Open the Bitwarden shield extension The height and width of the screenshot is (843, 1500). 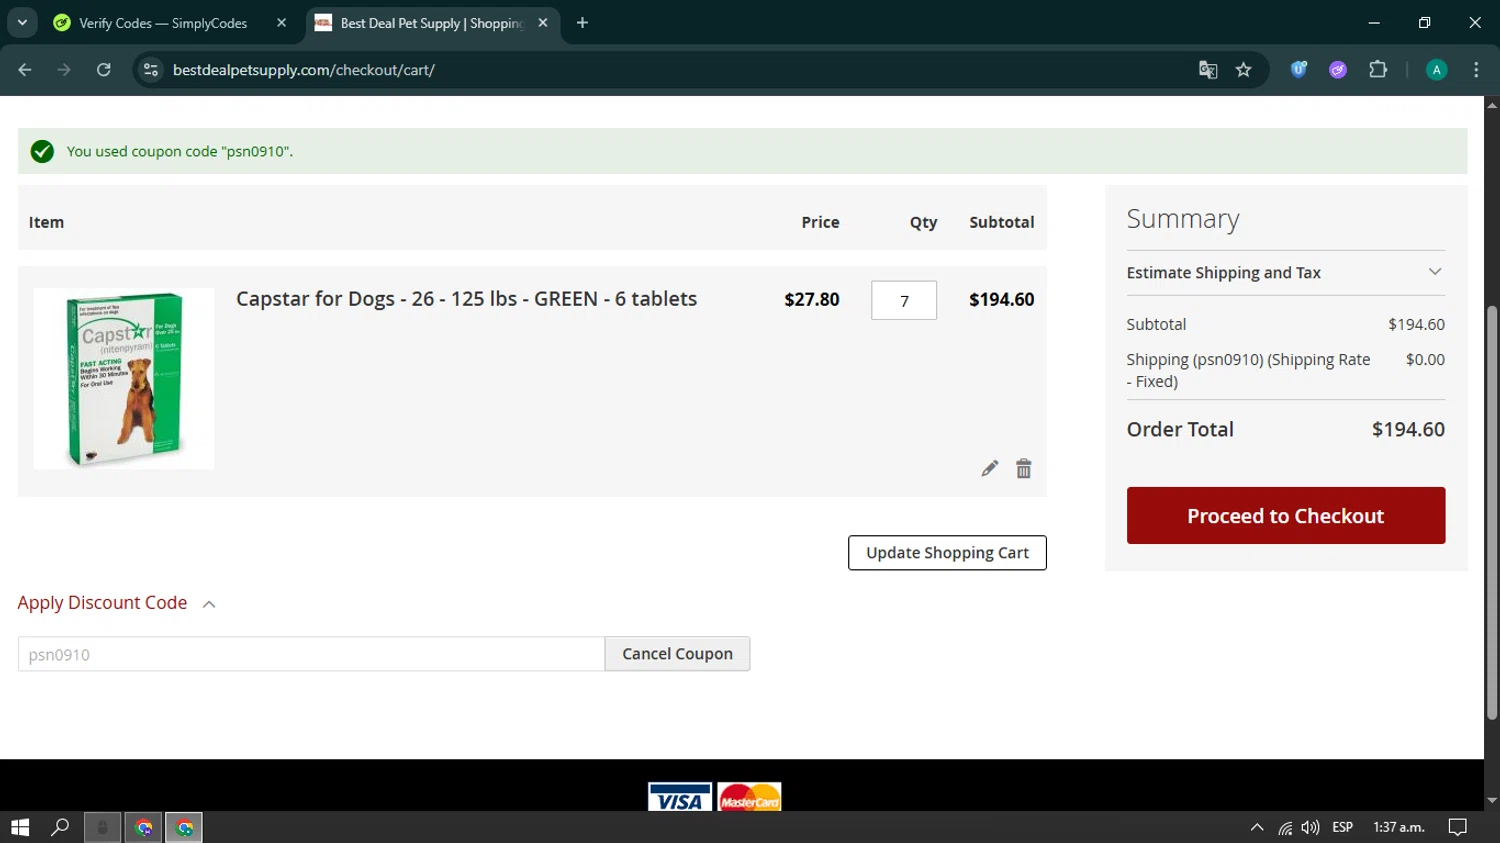(1299, 70)
